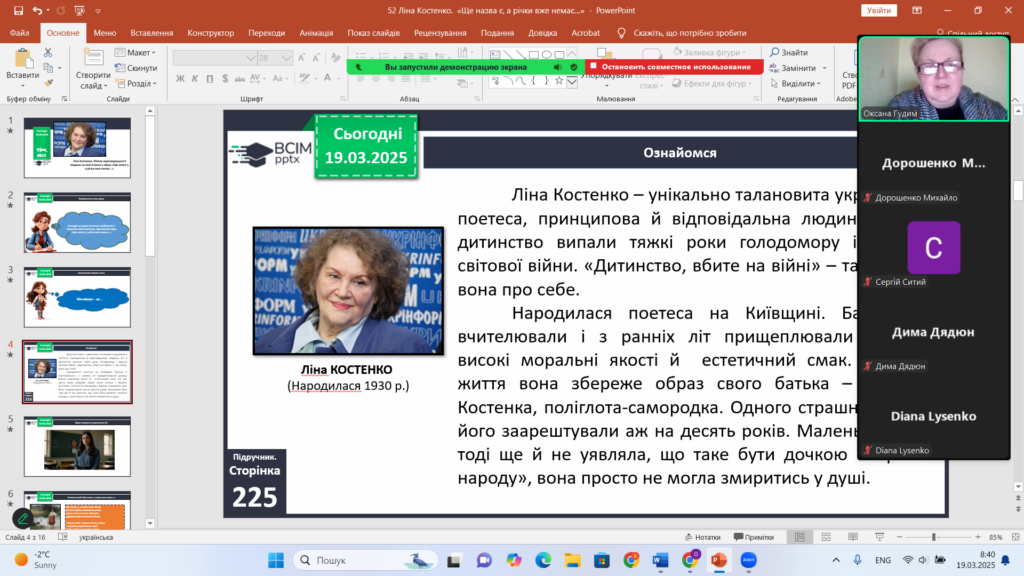Insert the star shape from shapes gallery

click(558, 81)
